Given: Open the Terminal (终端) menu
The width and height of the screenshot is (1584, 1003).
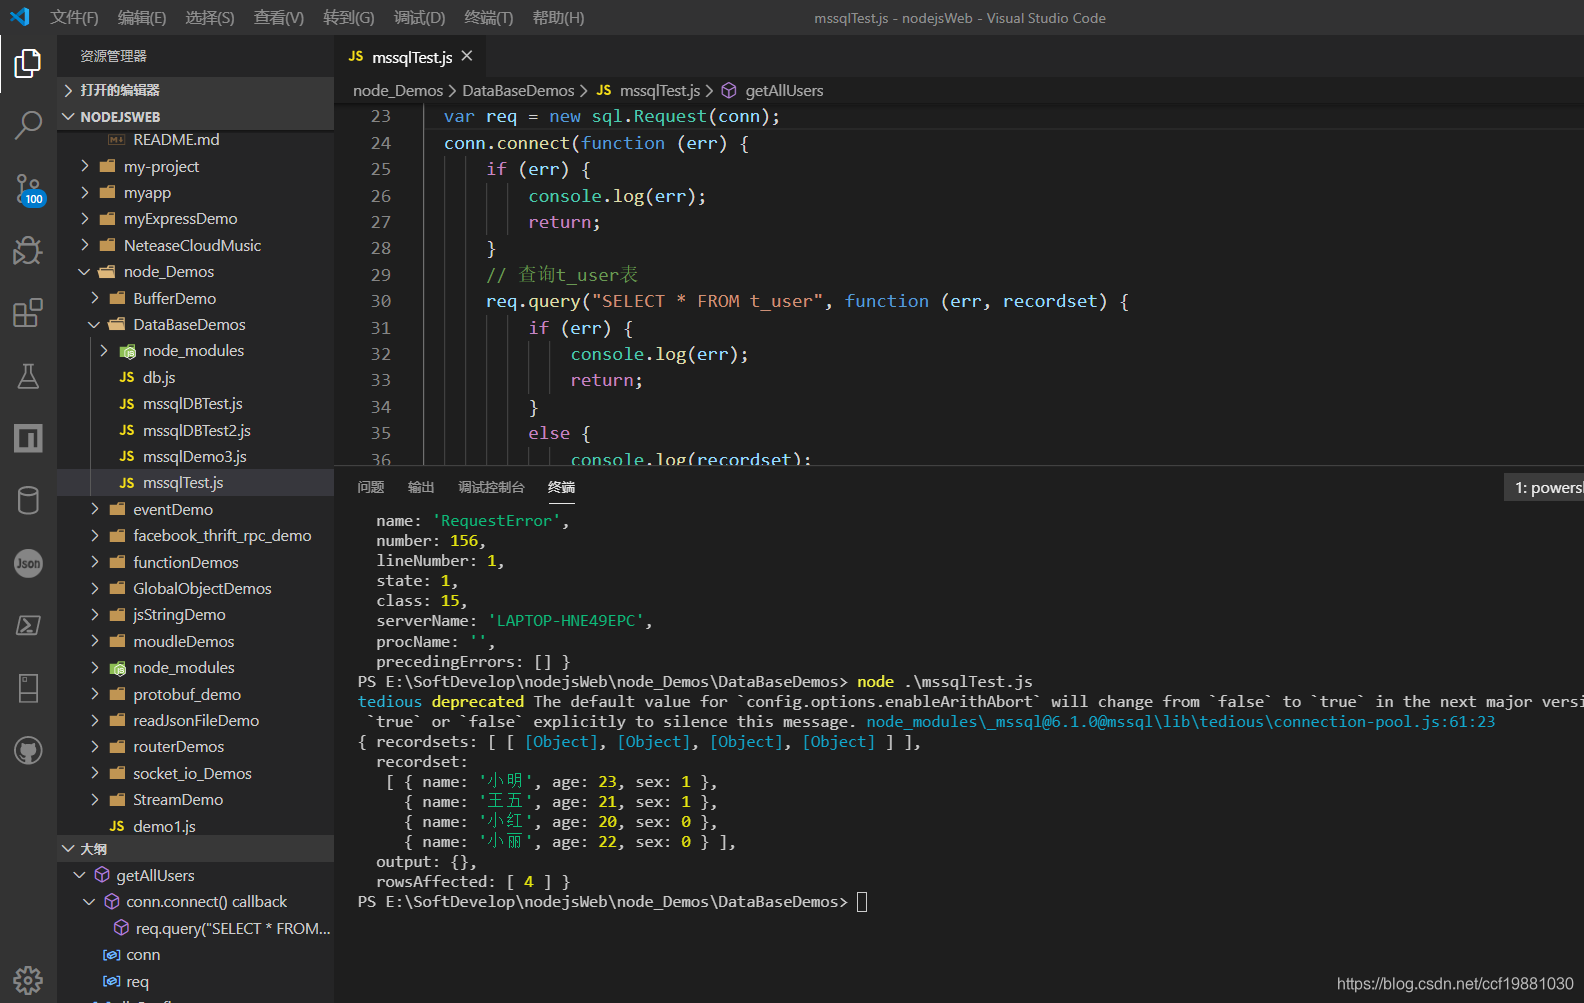Looking at the screenshot, I should point(489,18).
